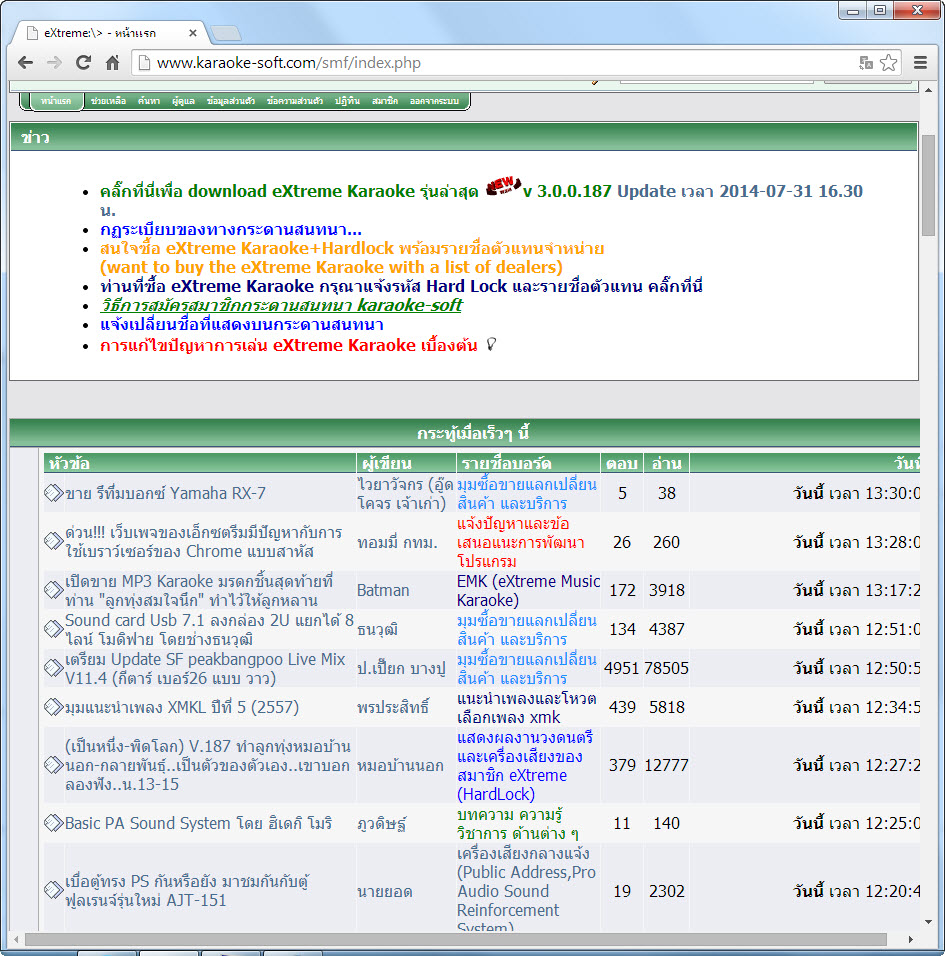Screen dimensions: 945x956
Task: Click the vertical scrollbar thumb
Action: pos(929,185)
